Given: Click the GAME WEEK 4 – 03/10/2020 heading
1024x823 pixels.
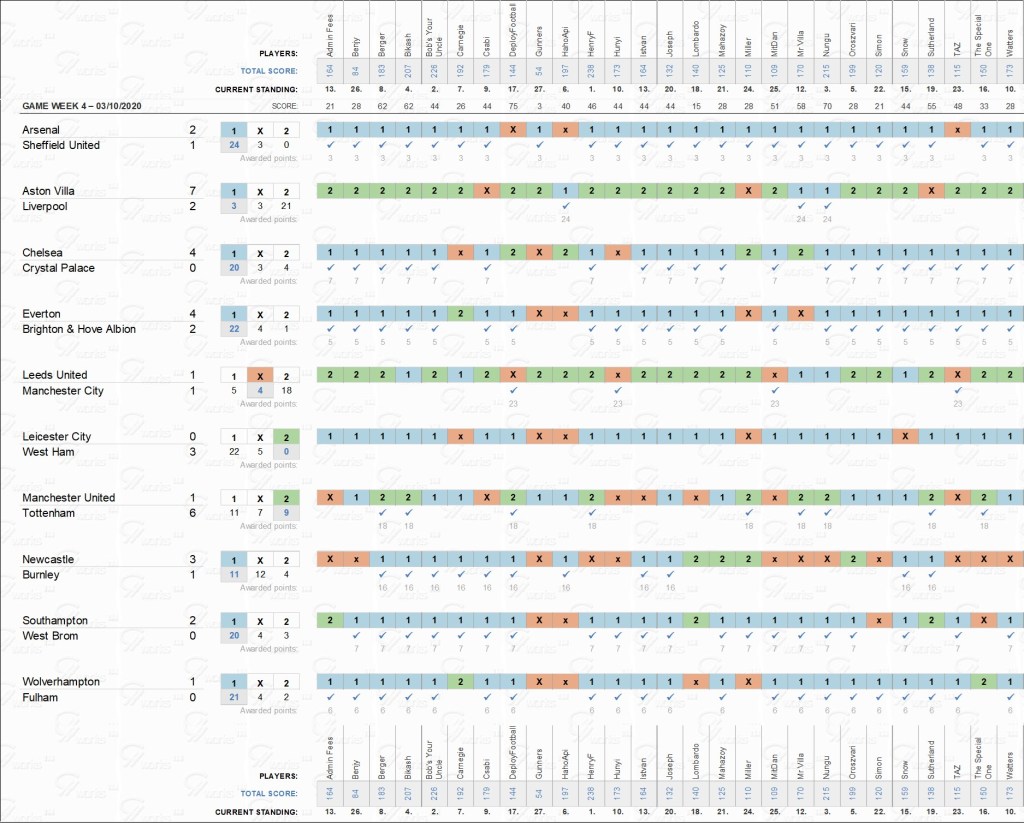Looking at the screenshot, I should pos(79,105).
